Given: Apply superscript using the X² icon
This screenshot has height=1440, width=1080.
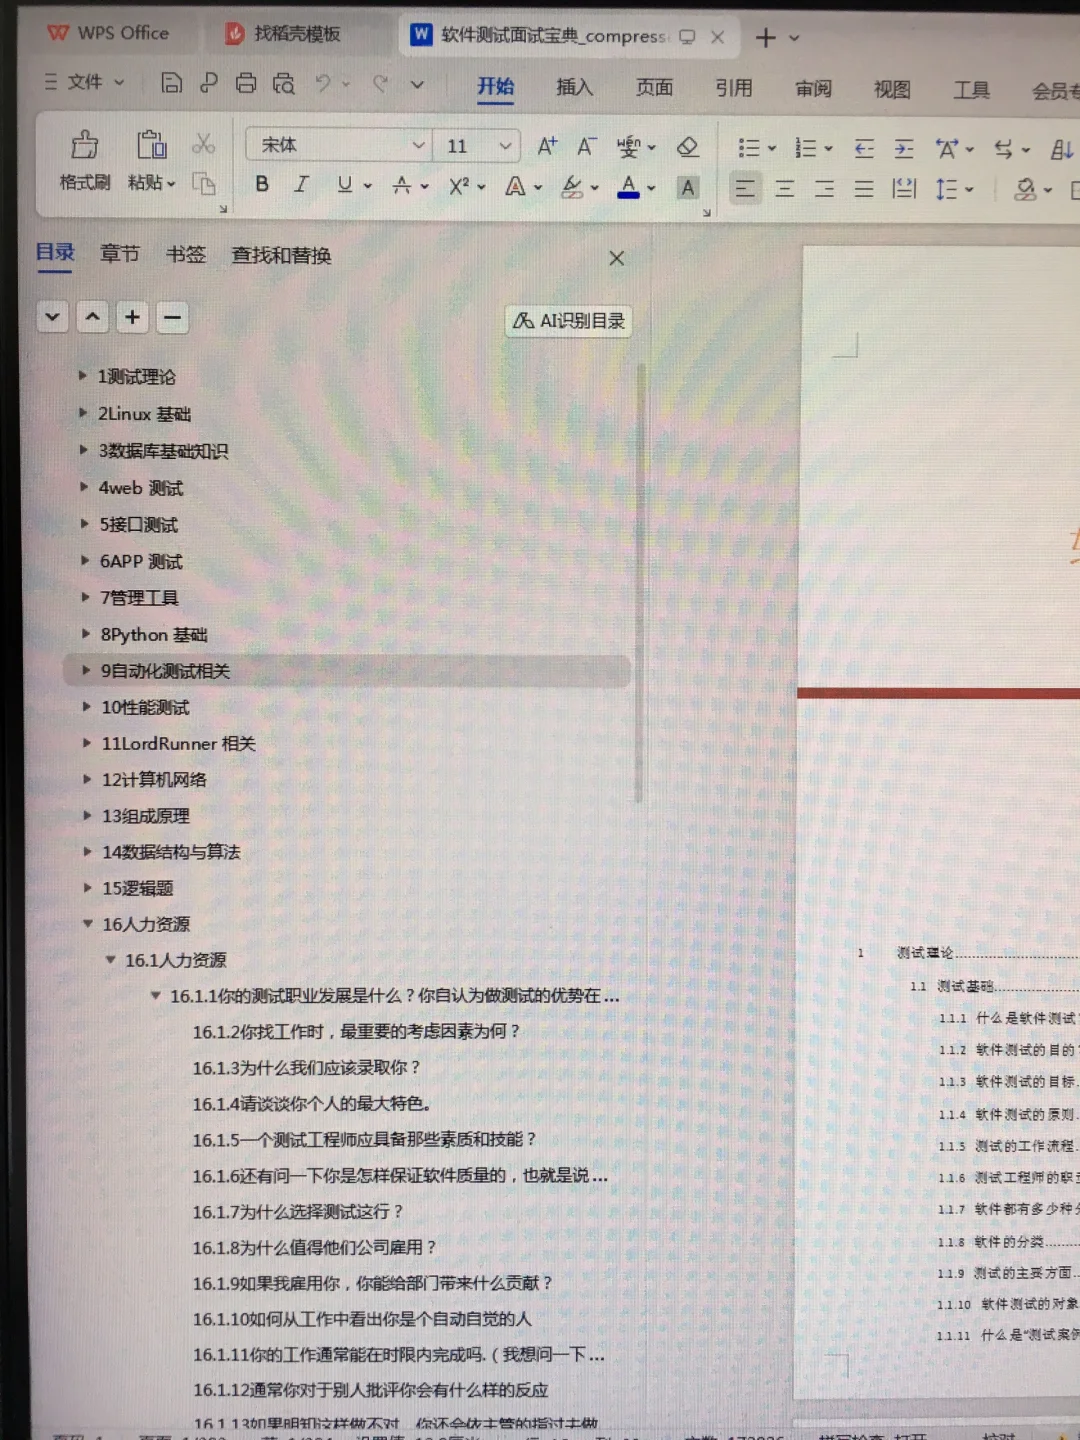Looking at the screenshot, I should 458,186.
